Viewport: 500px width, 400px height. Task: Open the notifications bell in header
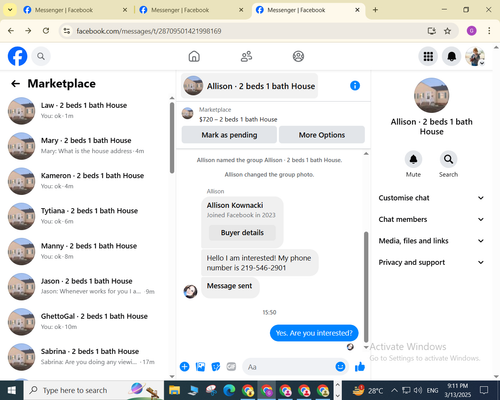point(451,56)
